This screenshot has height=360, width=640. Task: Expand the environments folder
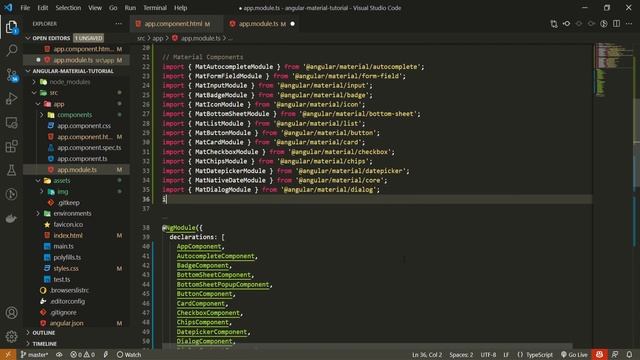72,213
